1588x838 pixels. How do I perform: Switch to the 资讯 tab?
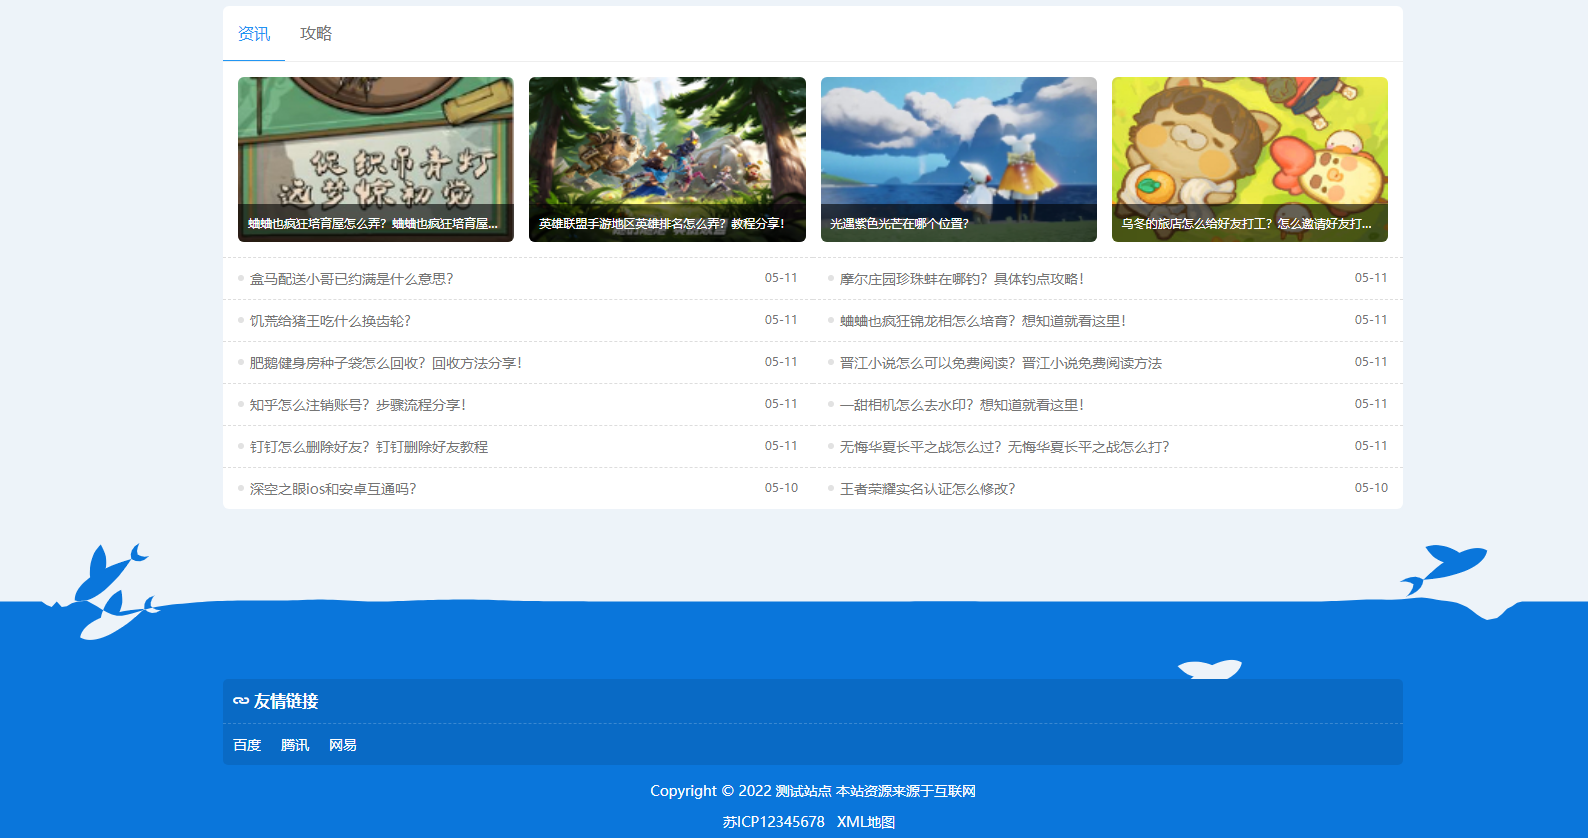pyautogui.click(x=254, y=34)
